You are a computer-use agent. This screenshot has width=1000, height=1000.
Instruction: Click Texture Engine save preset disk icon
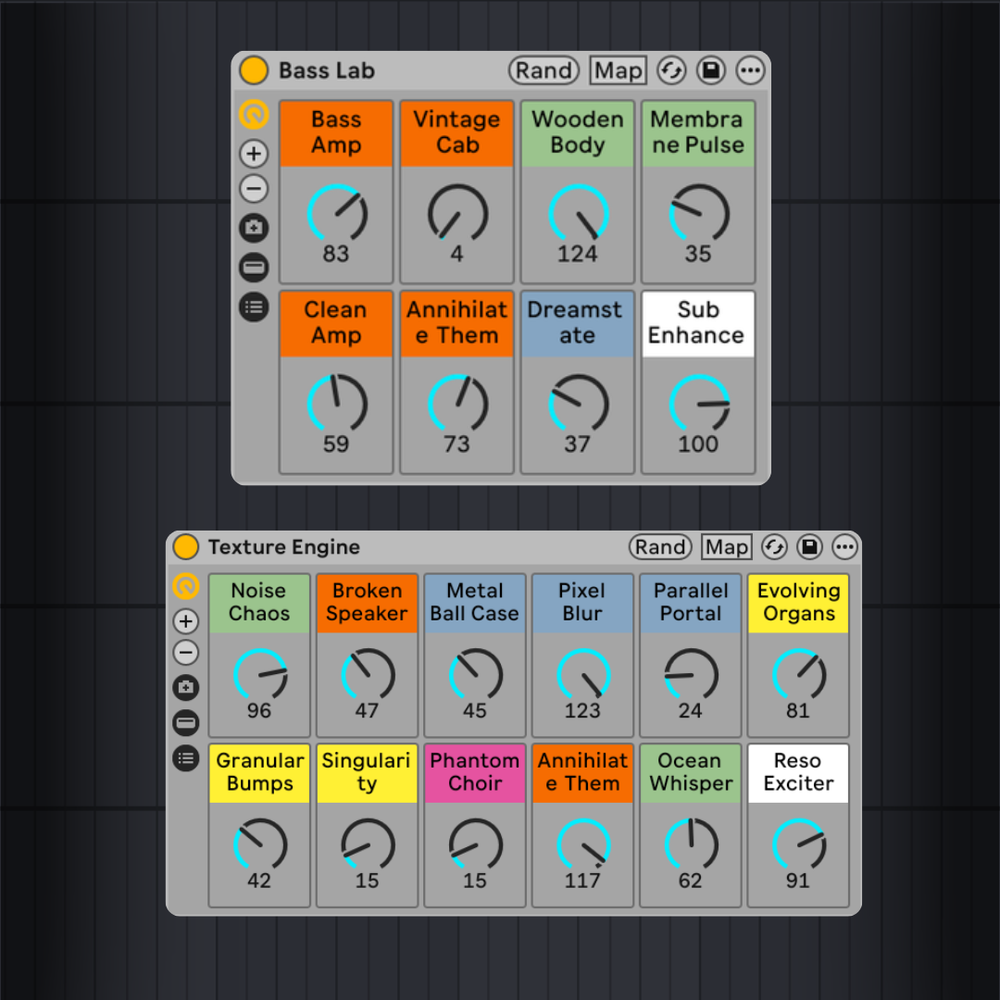coord(810,547)
